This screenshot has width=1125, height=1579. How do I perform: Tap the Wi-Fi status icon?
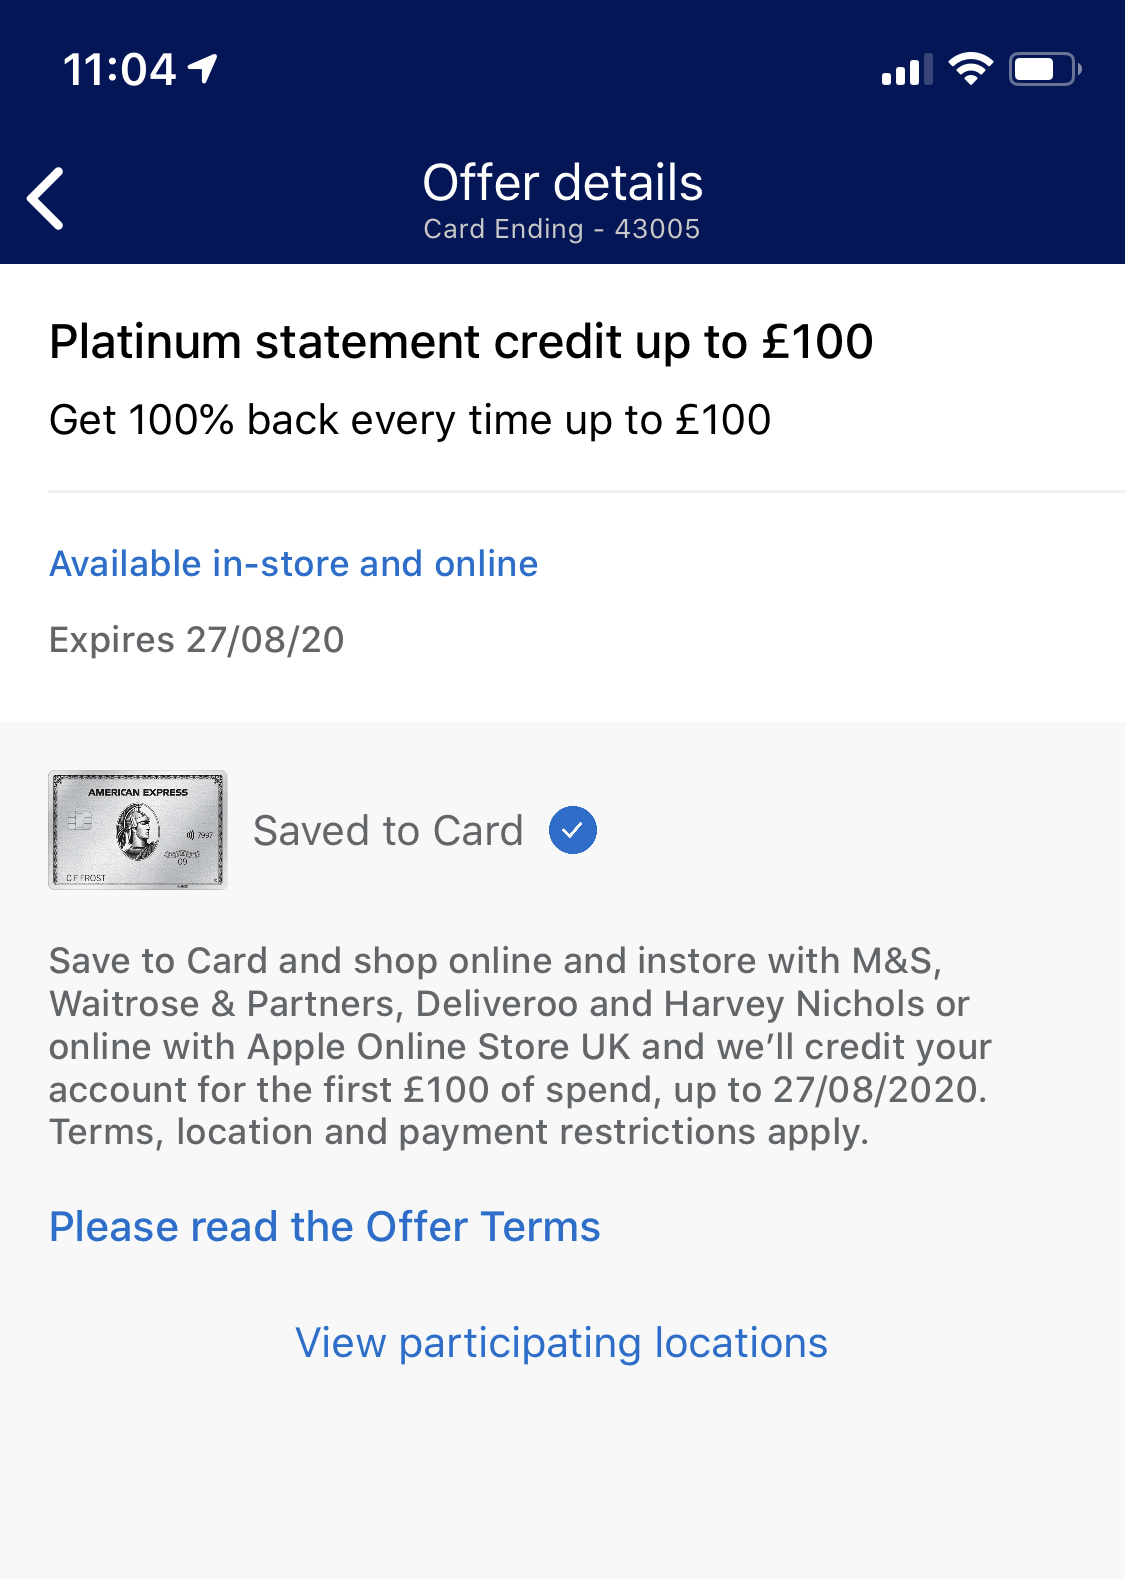pos(970,69)
